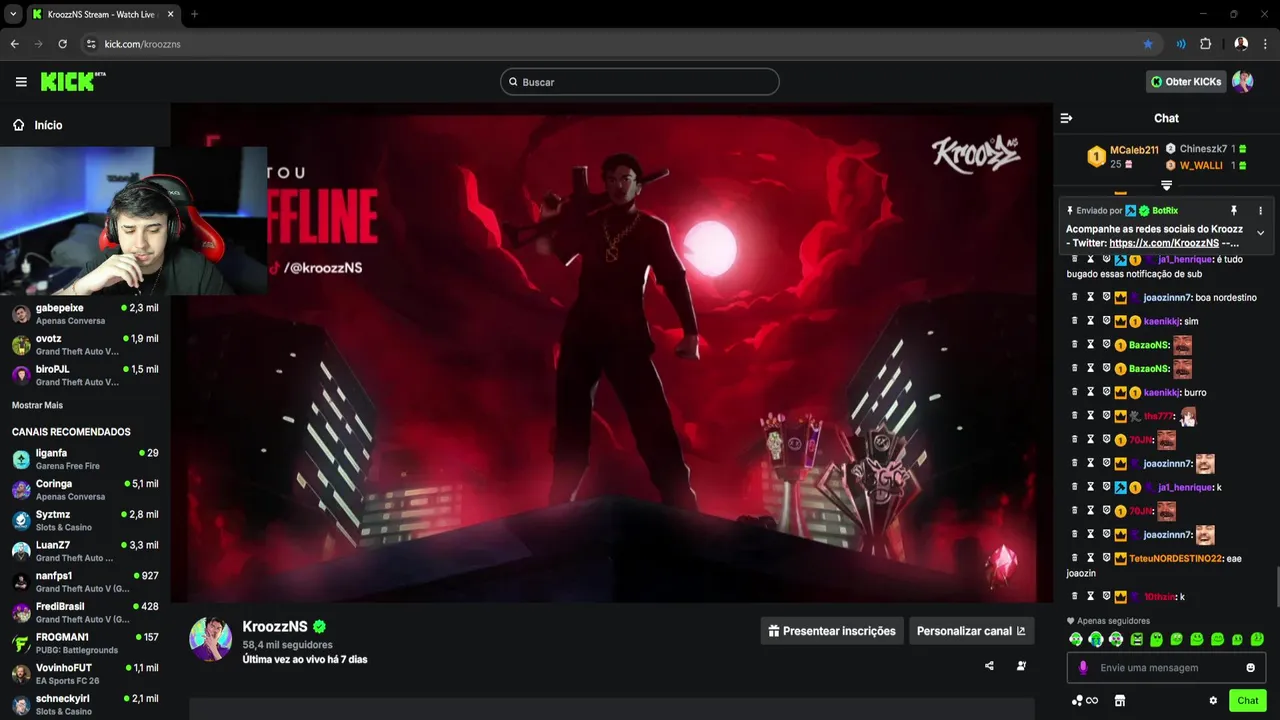Open LuanZ7 recommended channel
Image resolution: width=1280 pixels, height=720 pixels.
85,551
